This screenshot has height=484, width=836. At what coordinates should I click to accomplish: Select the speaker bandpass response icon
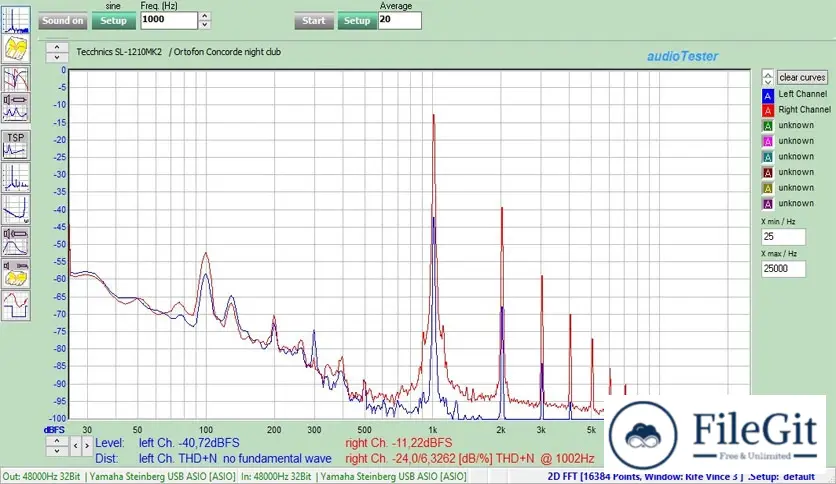click(15, 242)
